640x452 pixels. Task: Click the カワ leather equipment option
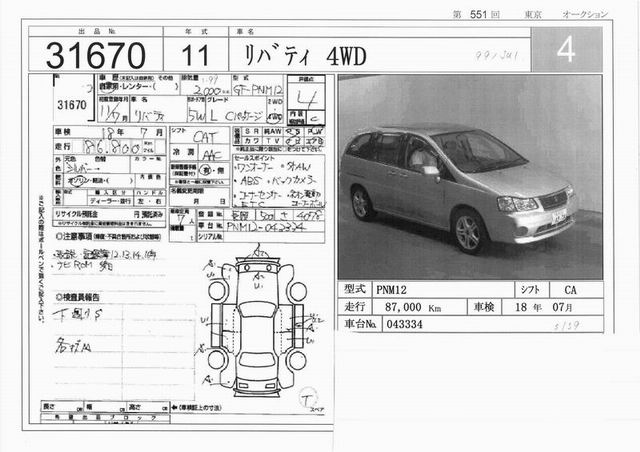(252, 141)
